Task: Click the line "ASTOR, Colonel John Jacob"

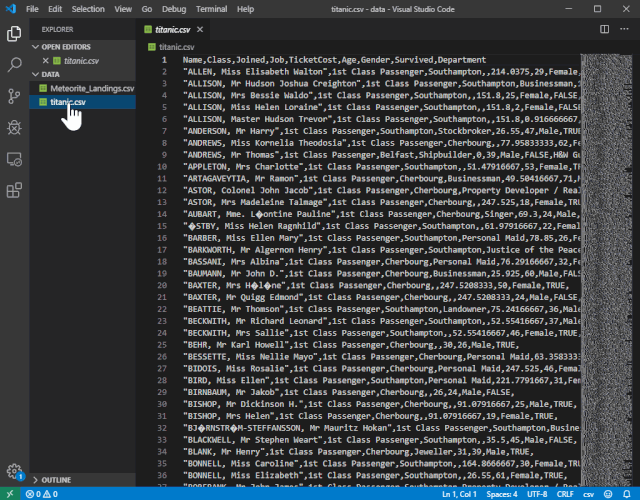Action: coord(381,191)
